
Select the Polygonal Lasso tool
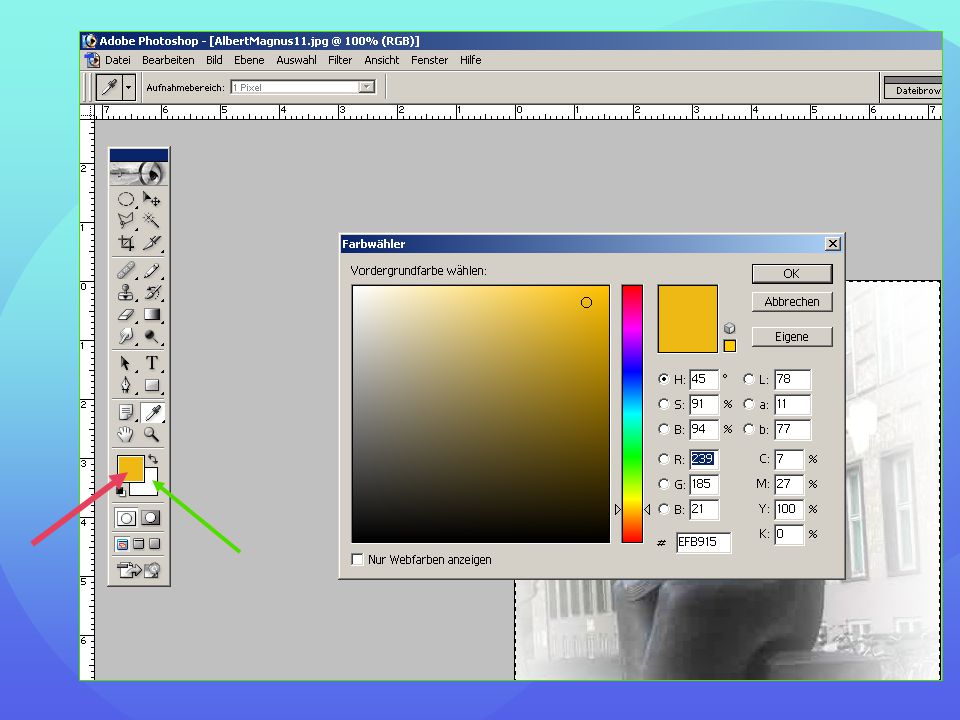pyautogui.click(x=126, y=220)
